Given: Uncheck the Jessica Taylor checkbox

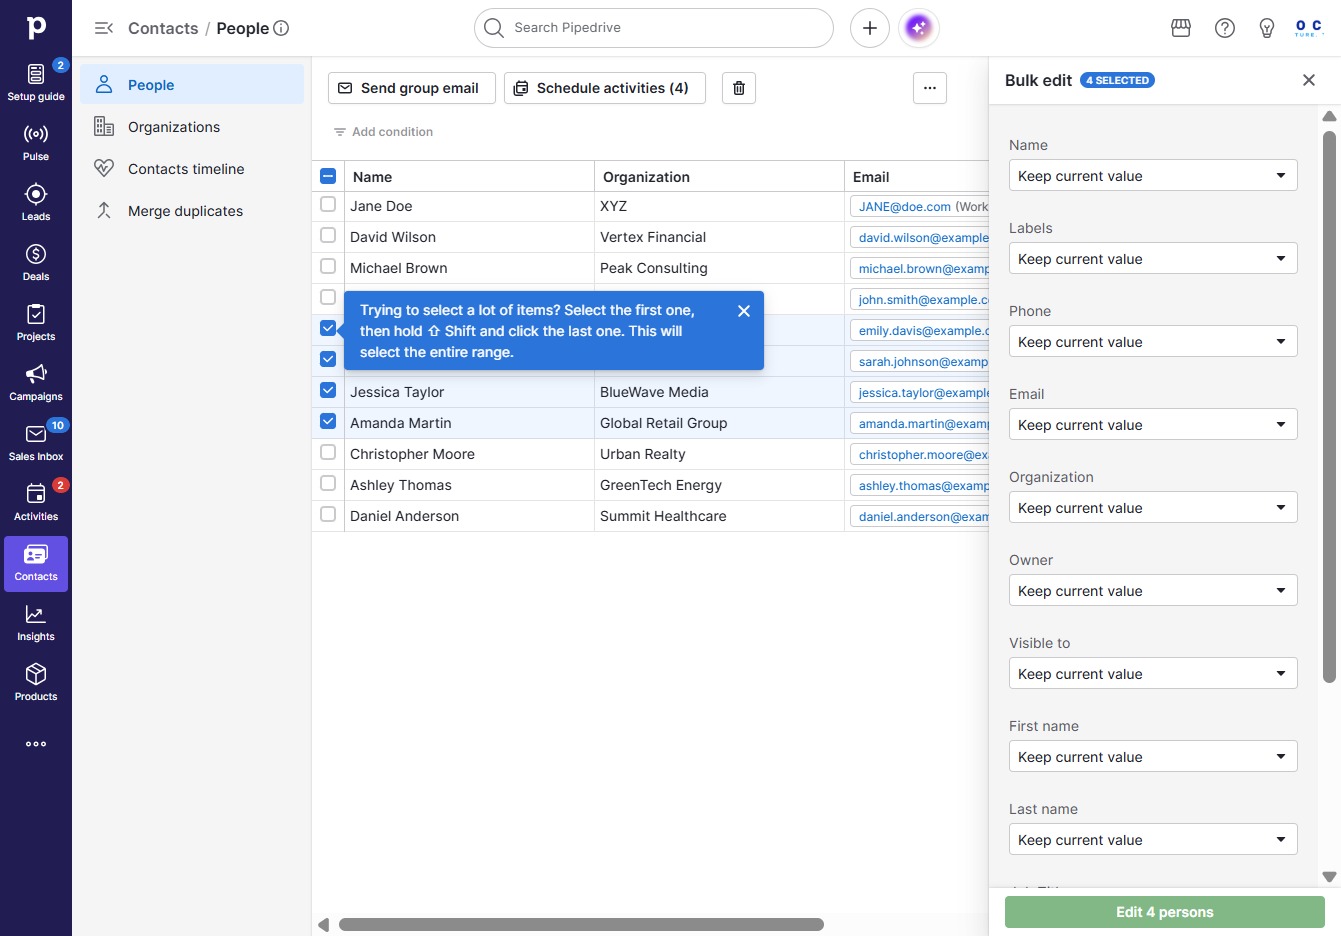Looking at the screenshot, I should [x=328, y=390].
